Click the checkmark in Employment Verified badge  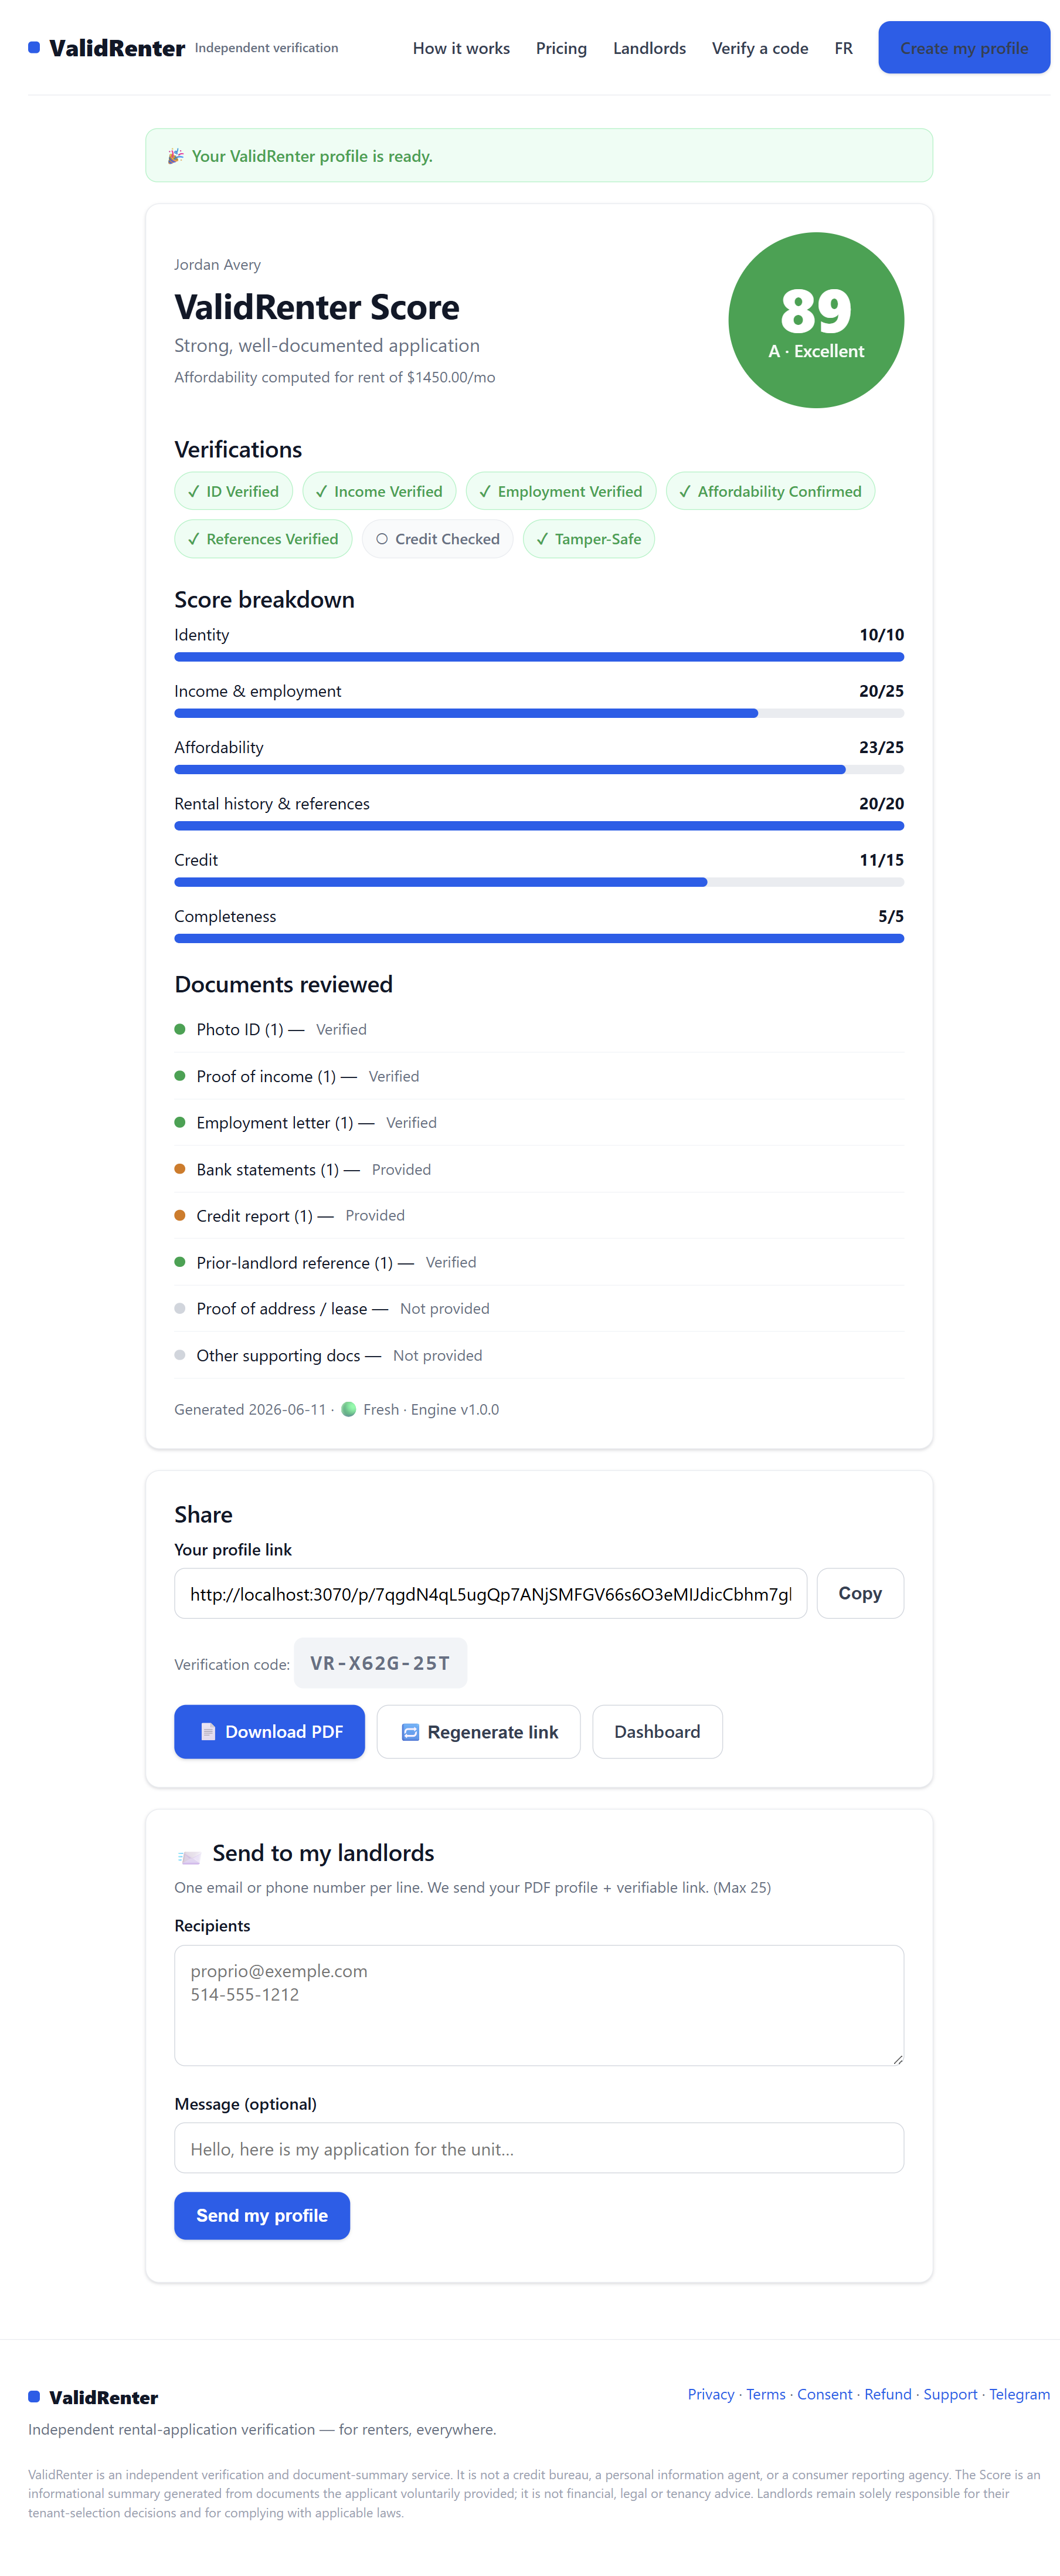coord(485,491)
